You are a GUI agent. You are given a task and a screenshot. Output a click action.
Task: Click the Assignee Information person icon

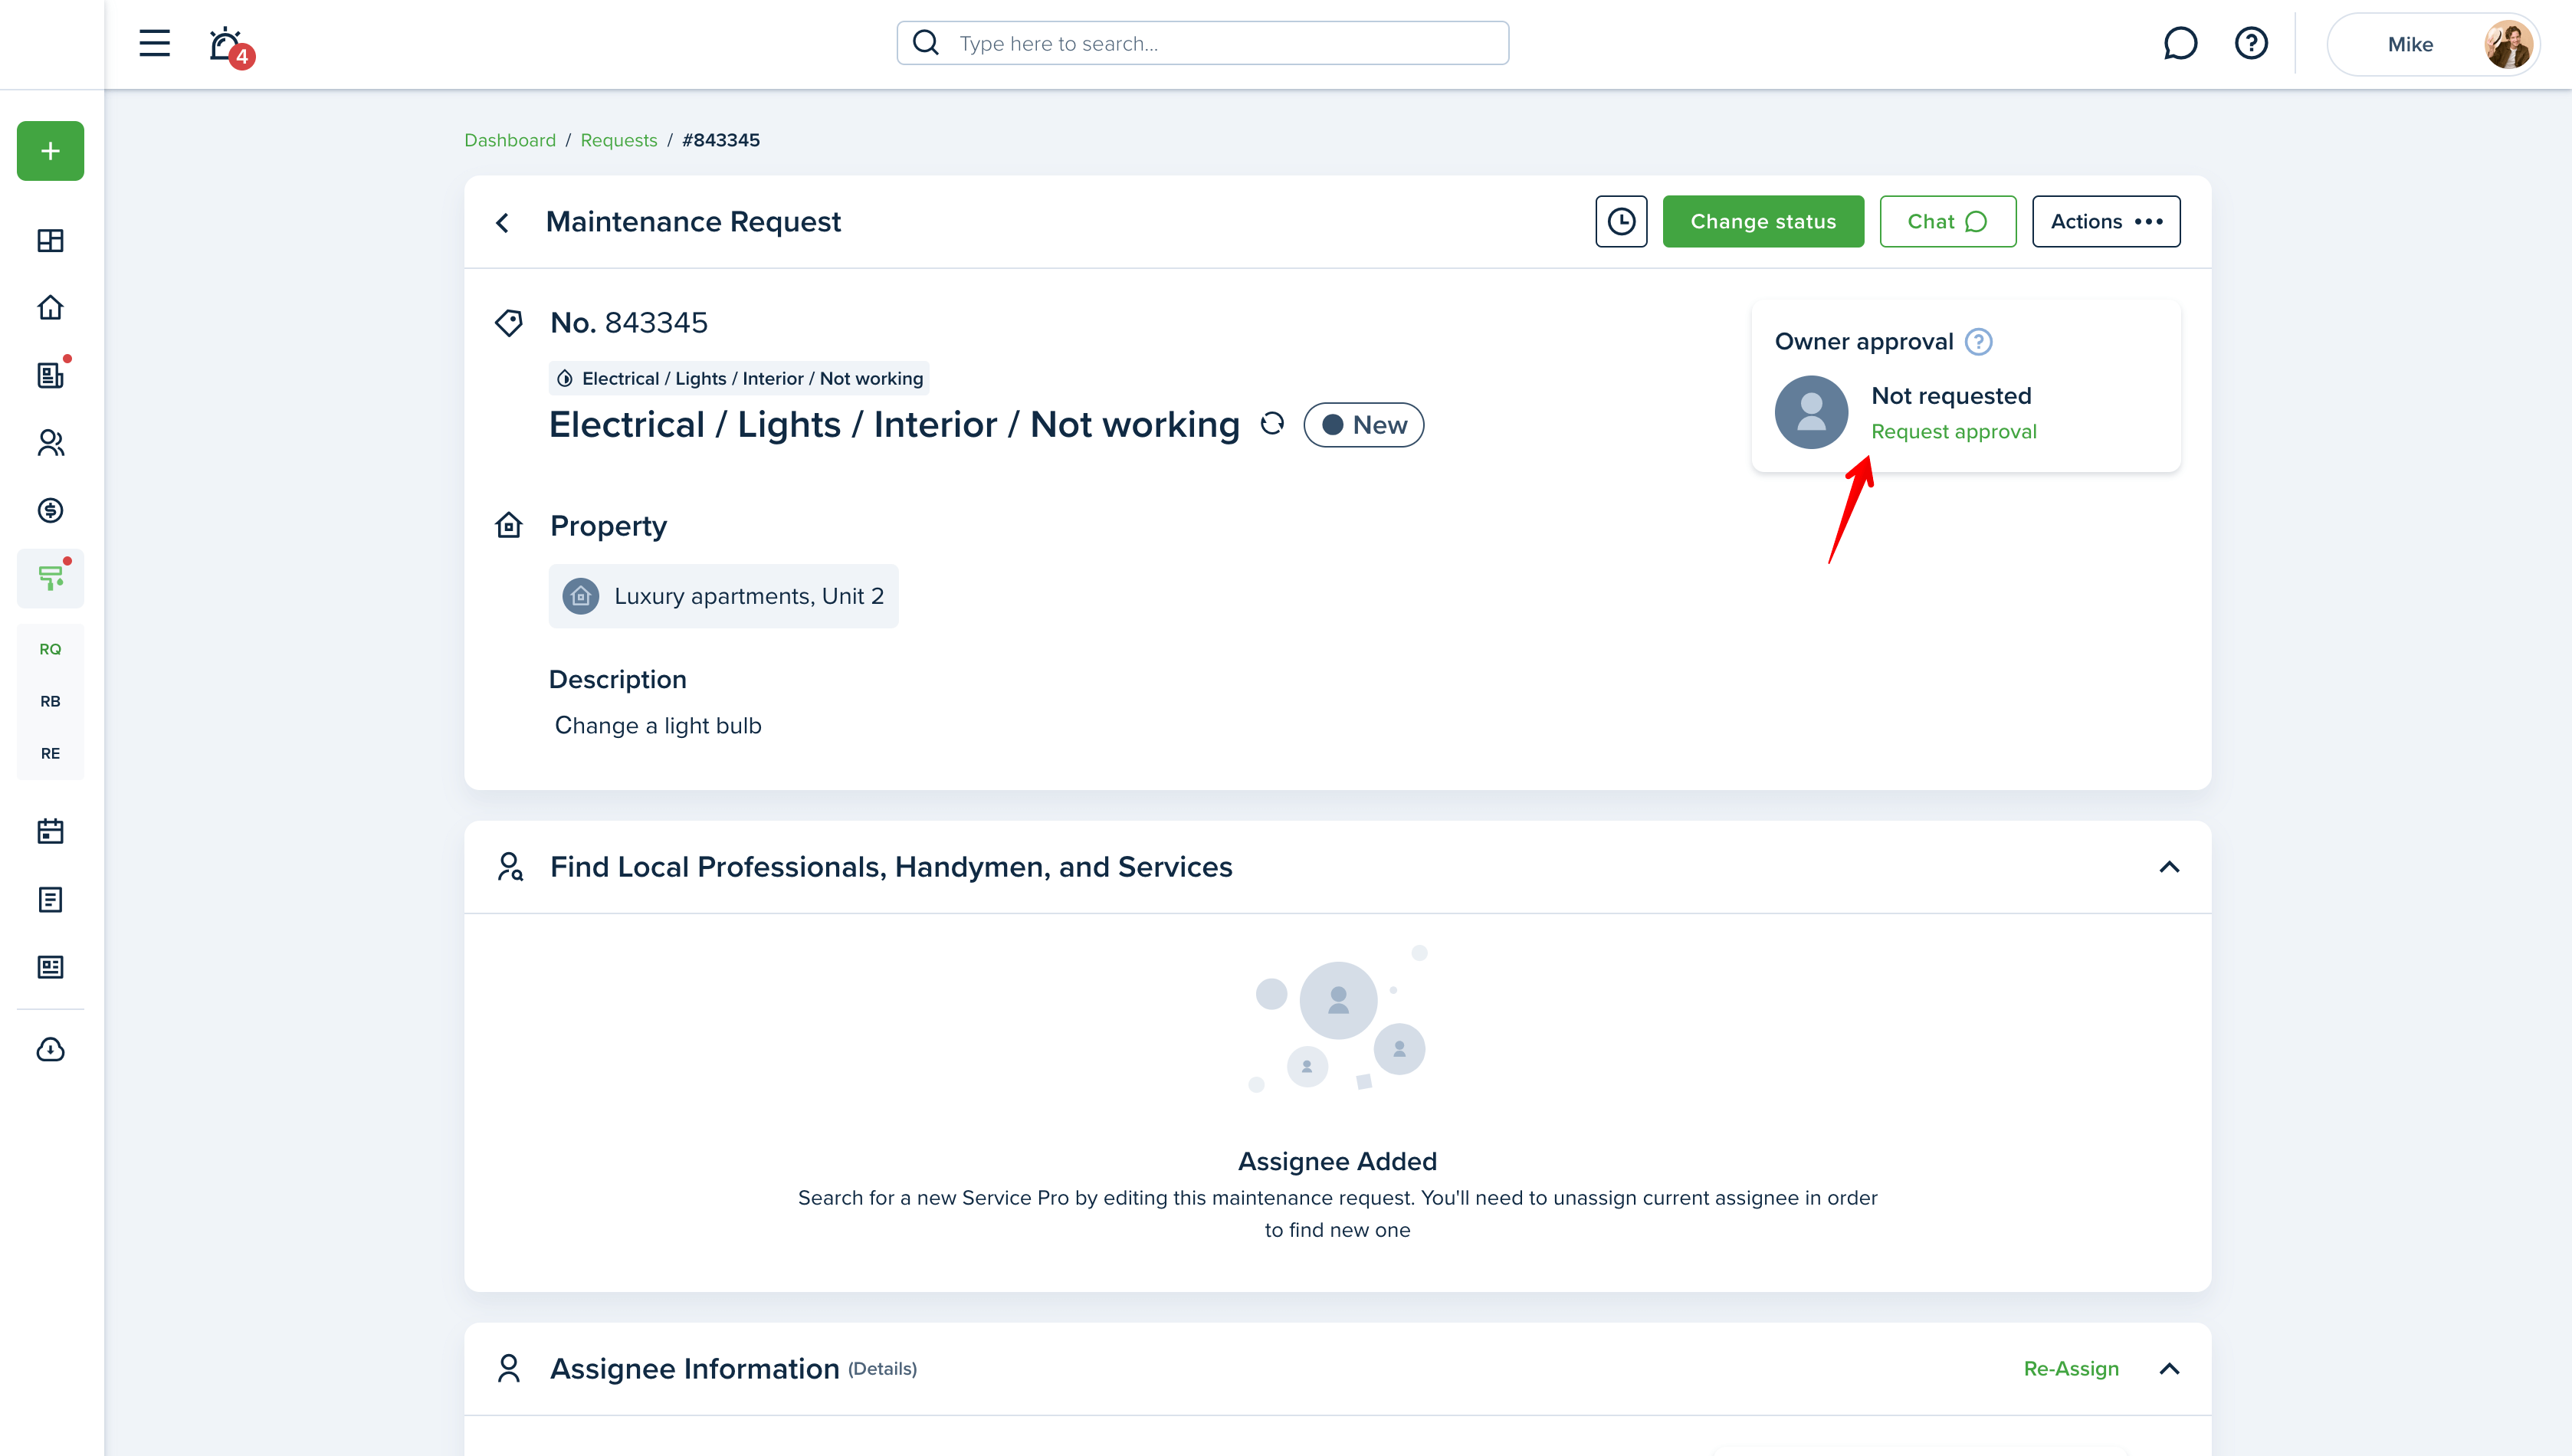click(509, 1368)
